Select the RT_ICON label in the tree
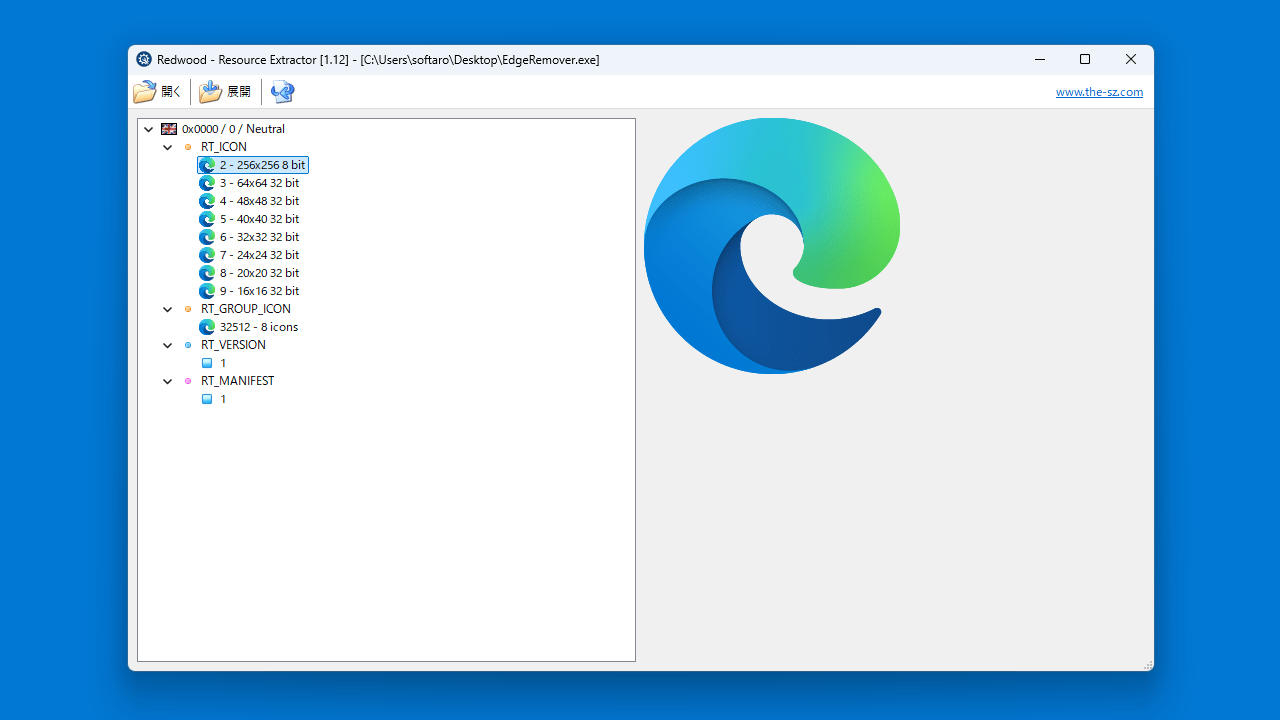1280x720 pixels. 224,147
